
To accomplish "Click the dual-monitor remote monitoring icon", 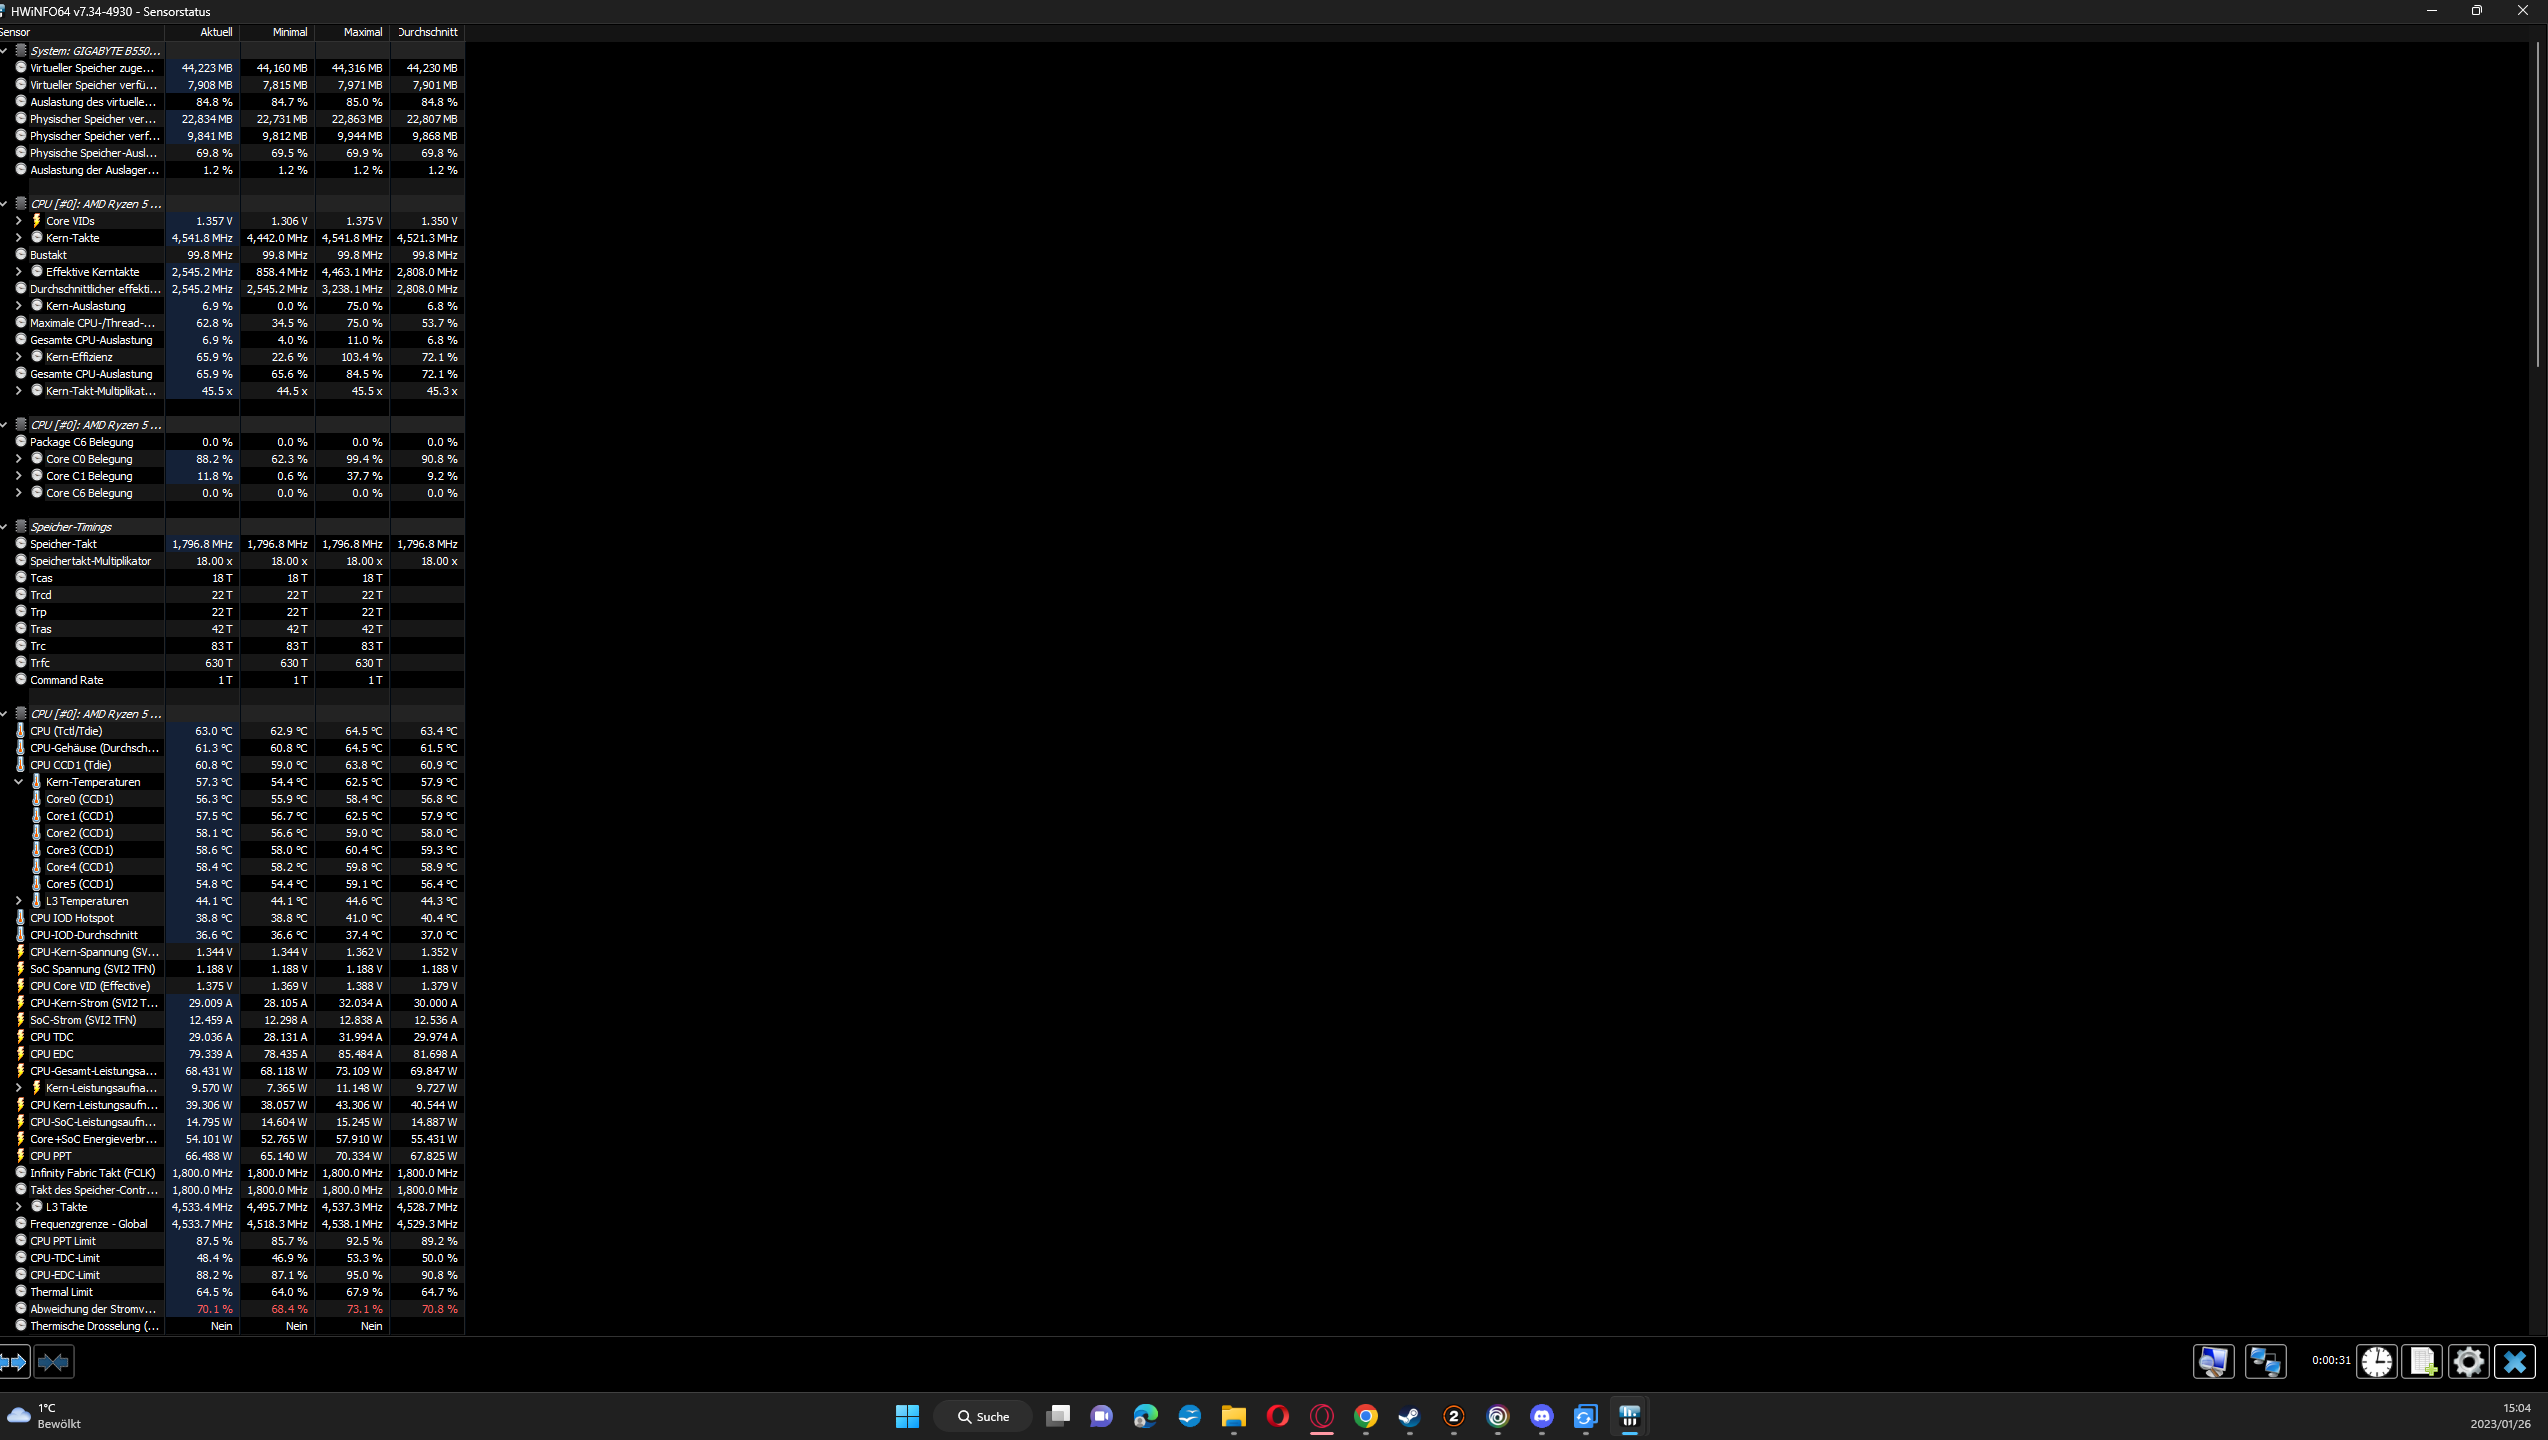I will (x=2267, y=1361).
